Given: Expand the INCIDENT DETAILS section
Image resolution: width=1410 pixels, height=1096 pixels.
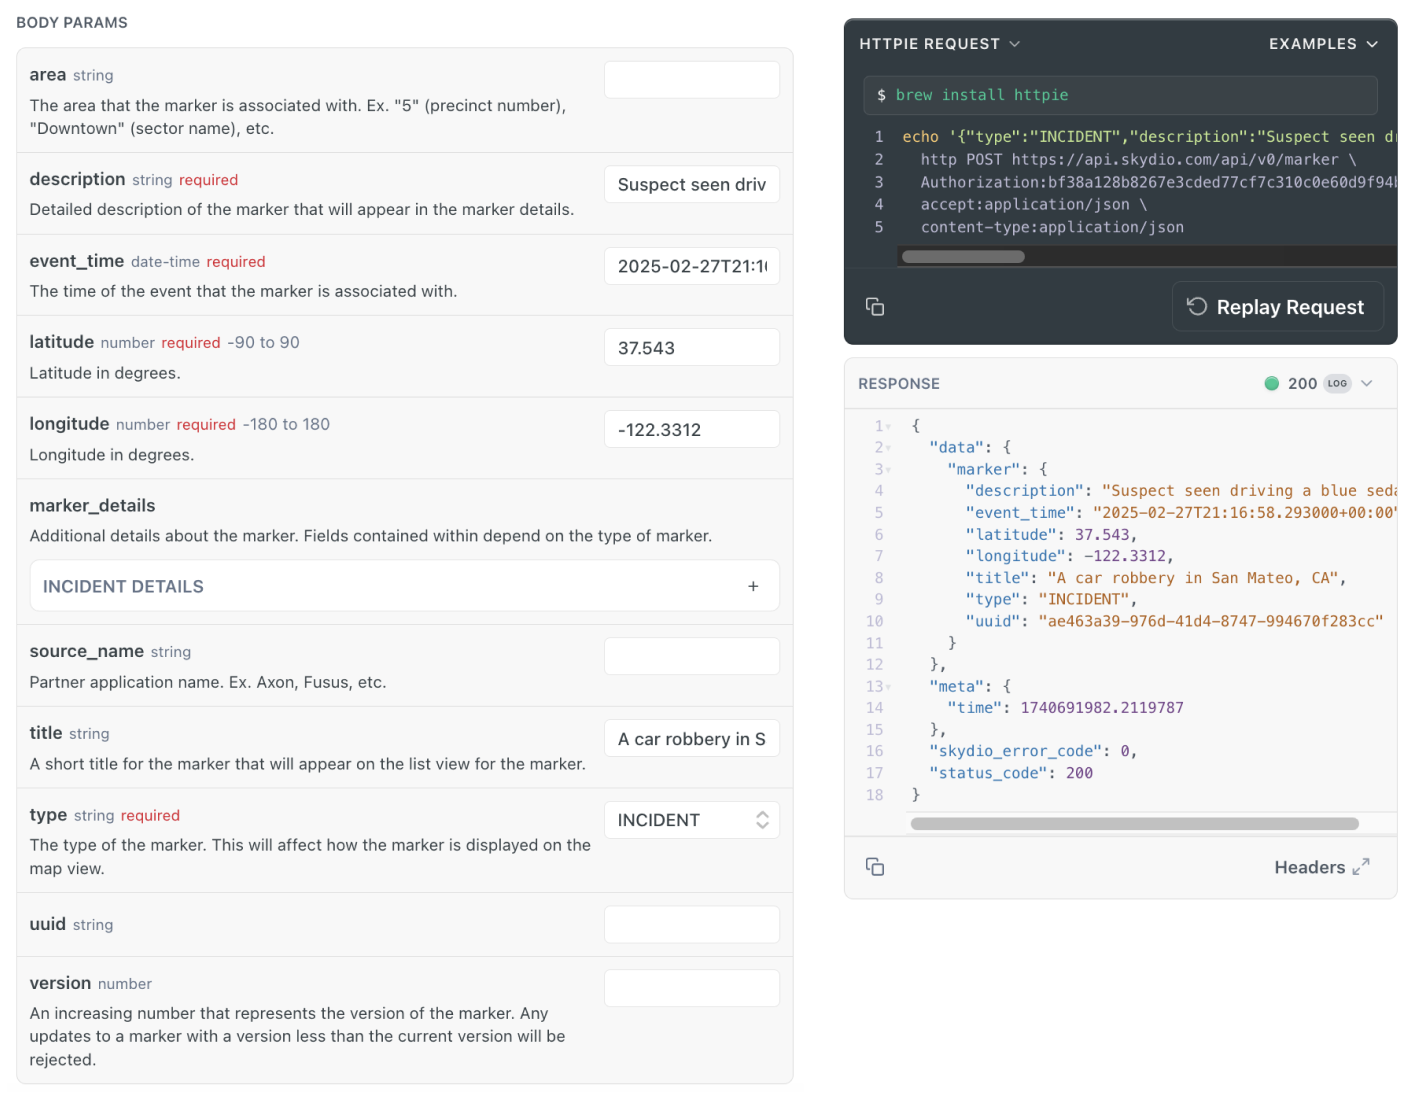Looking at the screenshot, I should [404, 586].
